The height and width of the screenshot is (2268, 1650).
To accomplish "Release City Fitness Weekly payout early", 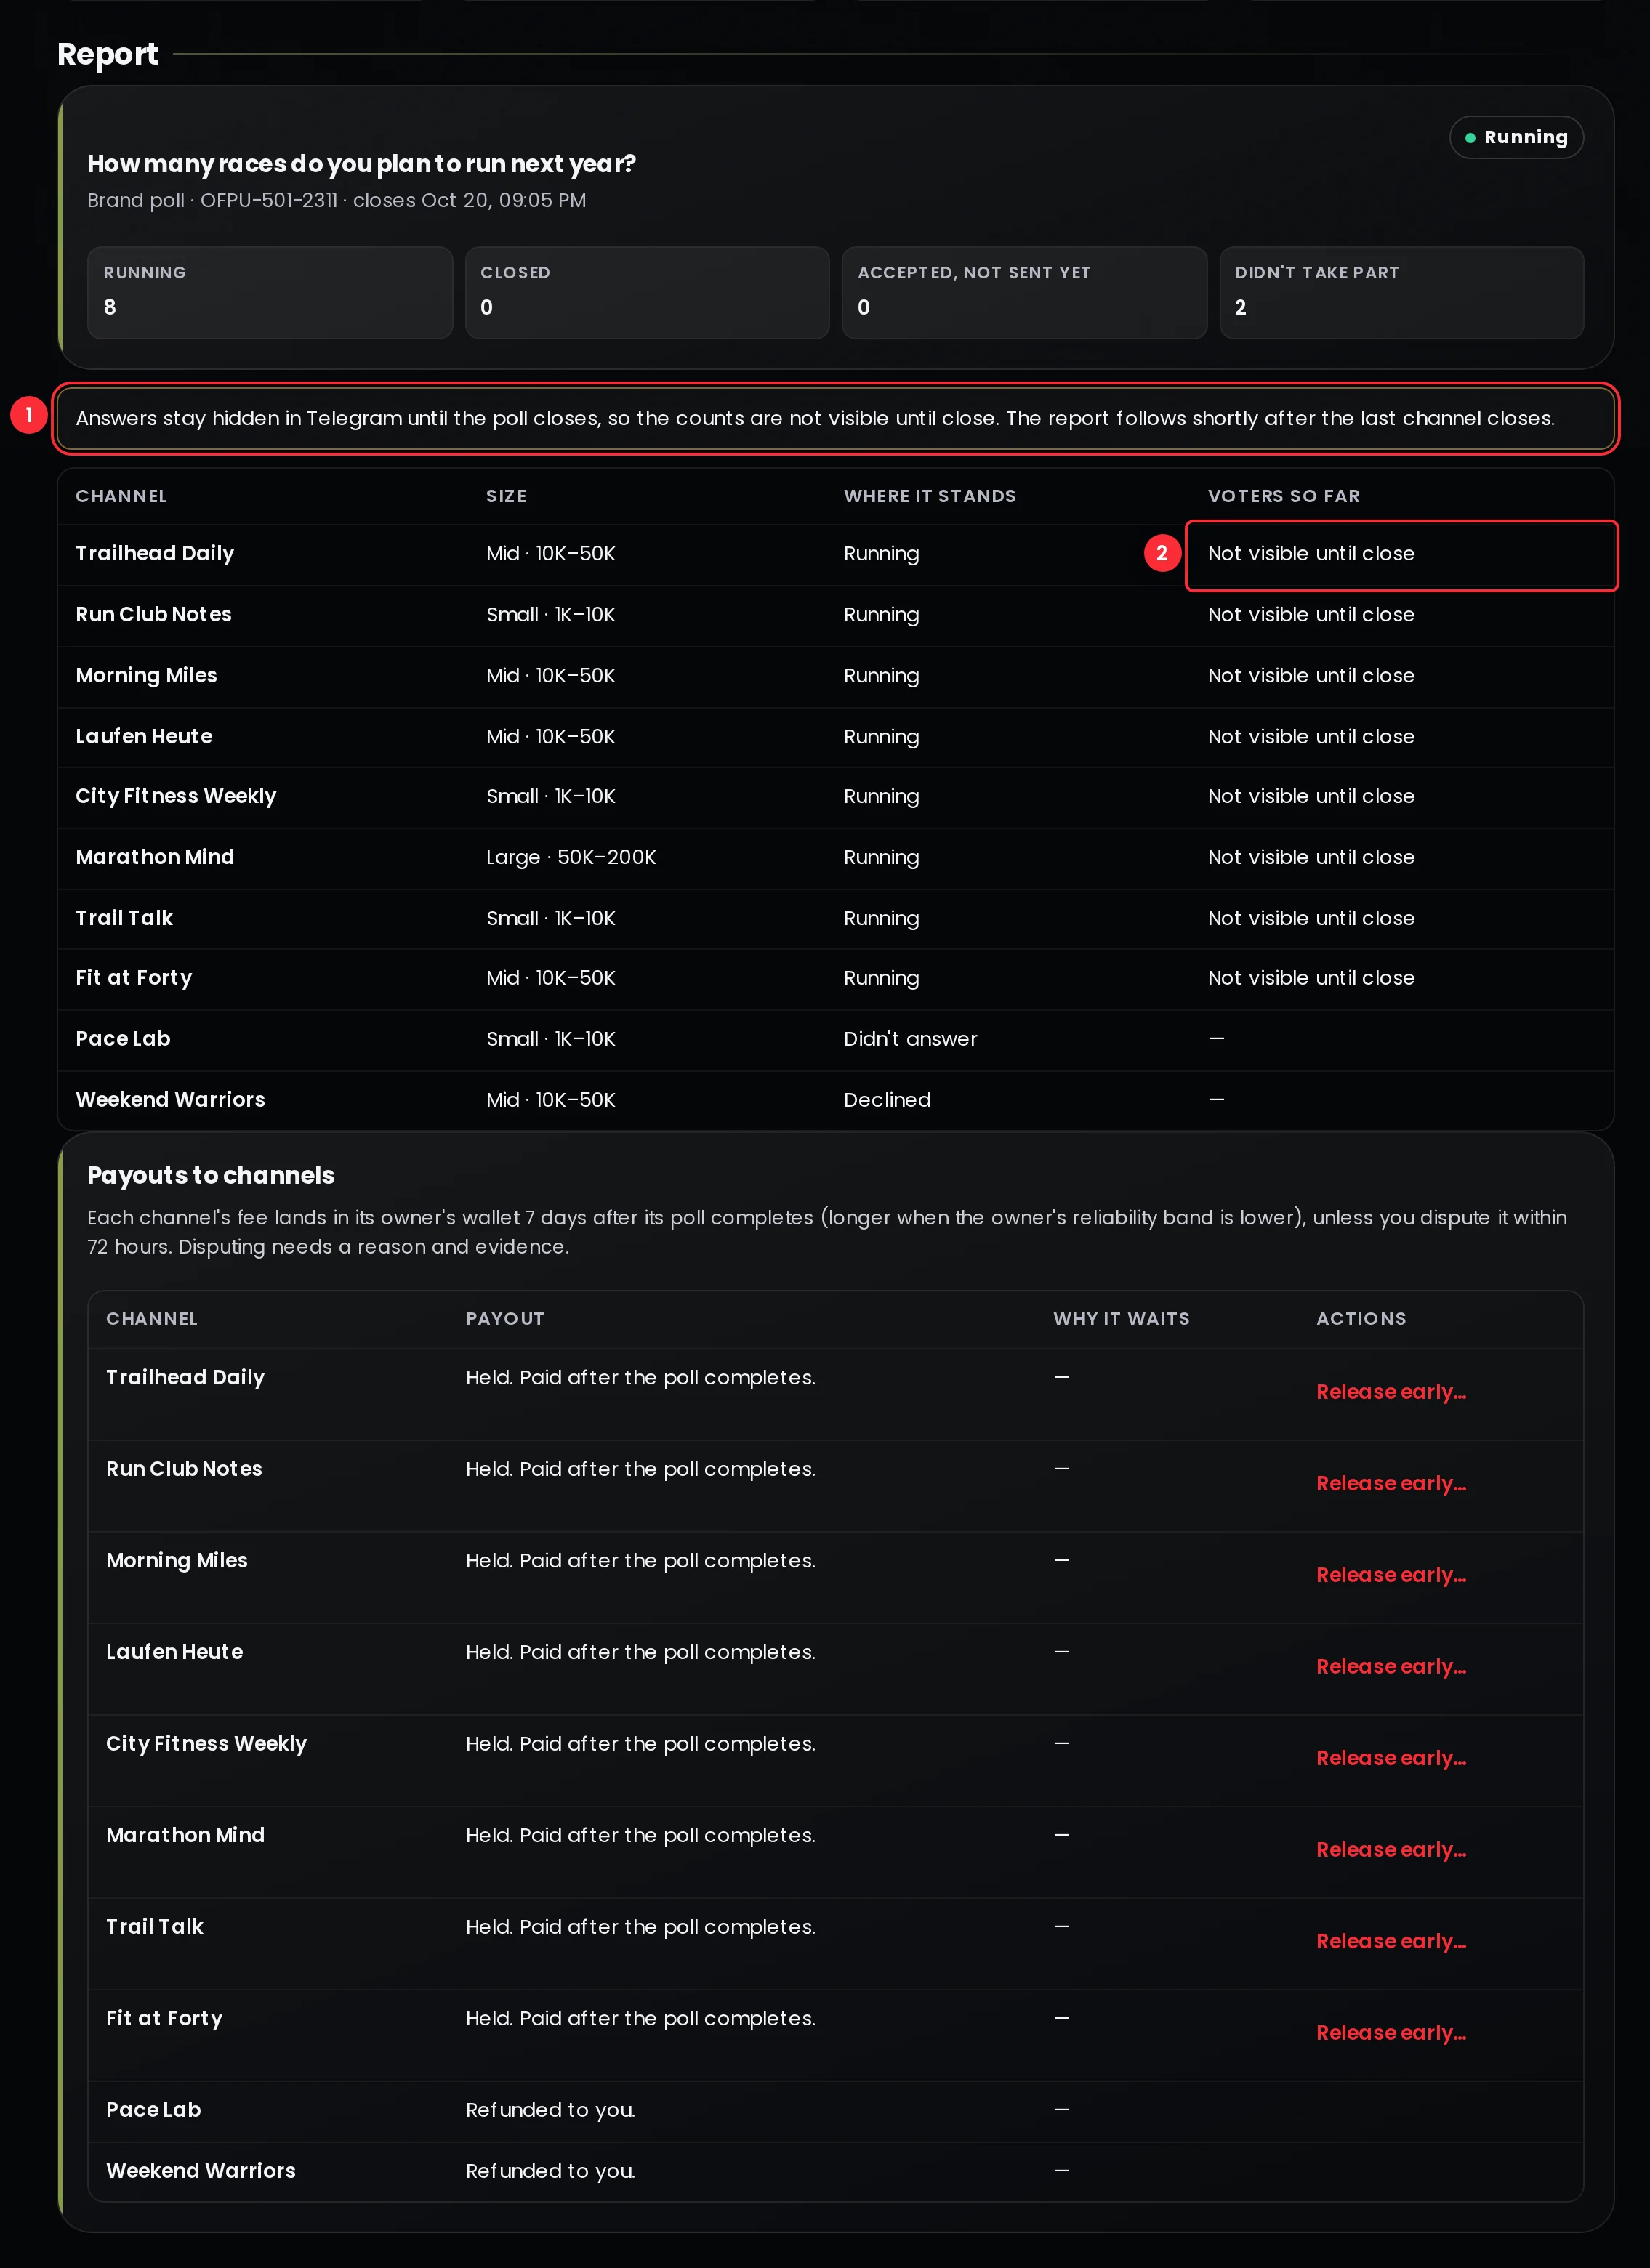I will (1390, 1758).
